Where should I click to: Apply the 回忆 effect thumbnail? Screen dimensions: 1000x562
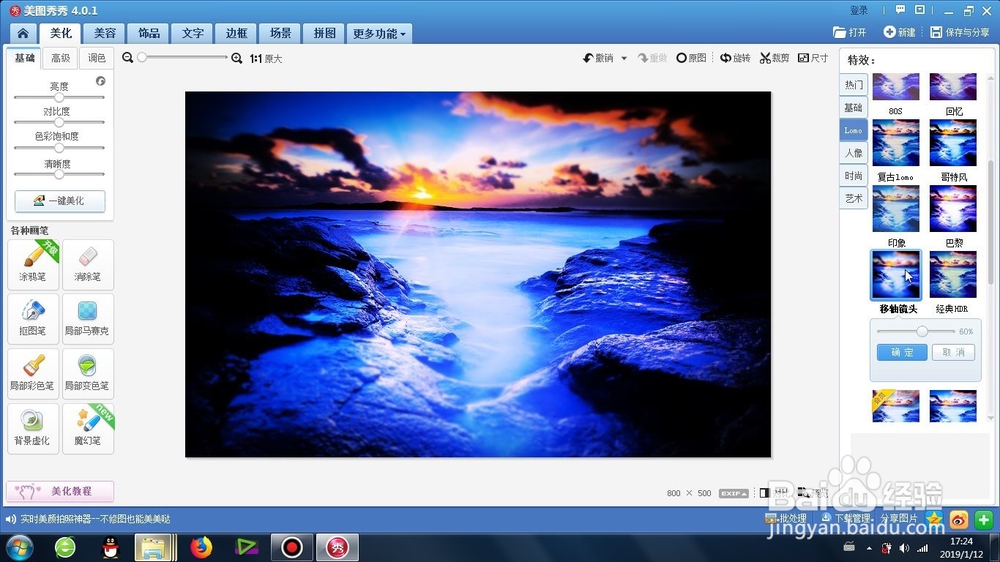coord(953,87)
